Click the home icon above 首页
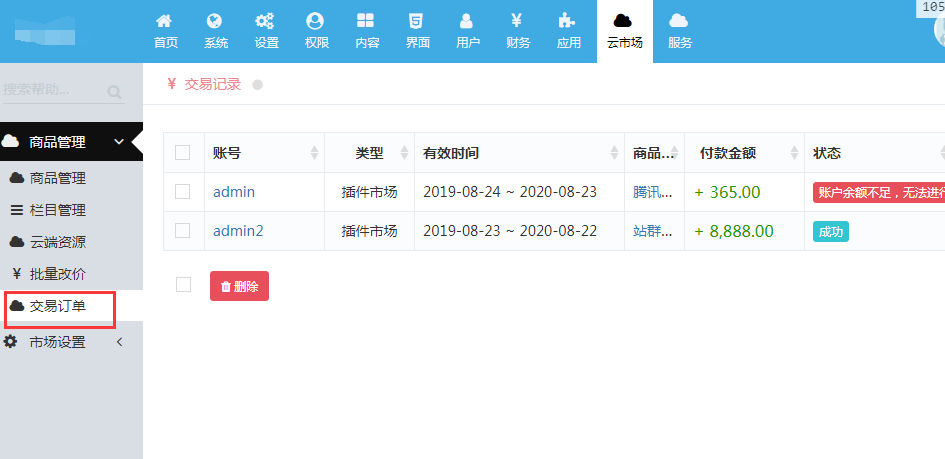Screen dimensions: 945x459 164,21
